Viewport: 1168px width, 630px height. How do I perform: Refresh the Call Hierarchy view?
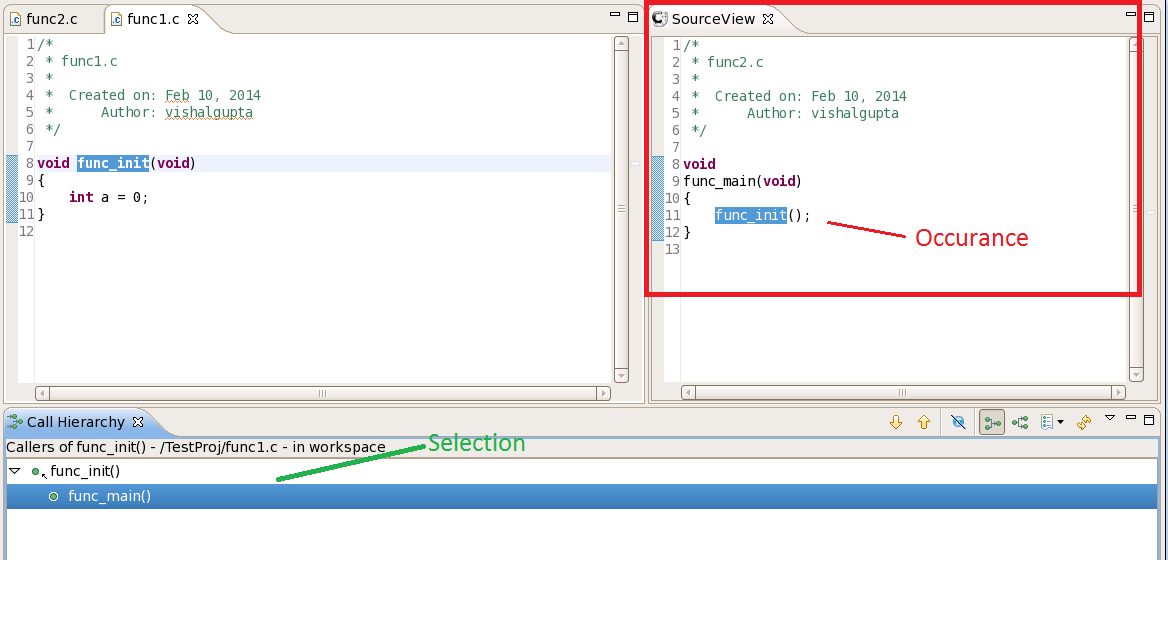click(x=1083, y=423)
